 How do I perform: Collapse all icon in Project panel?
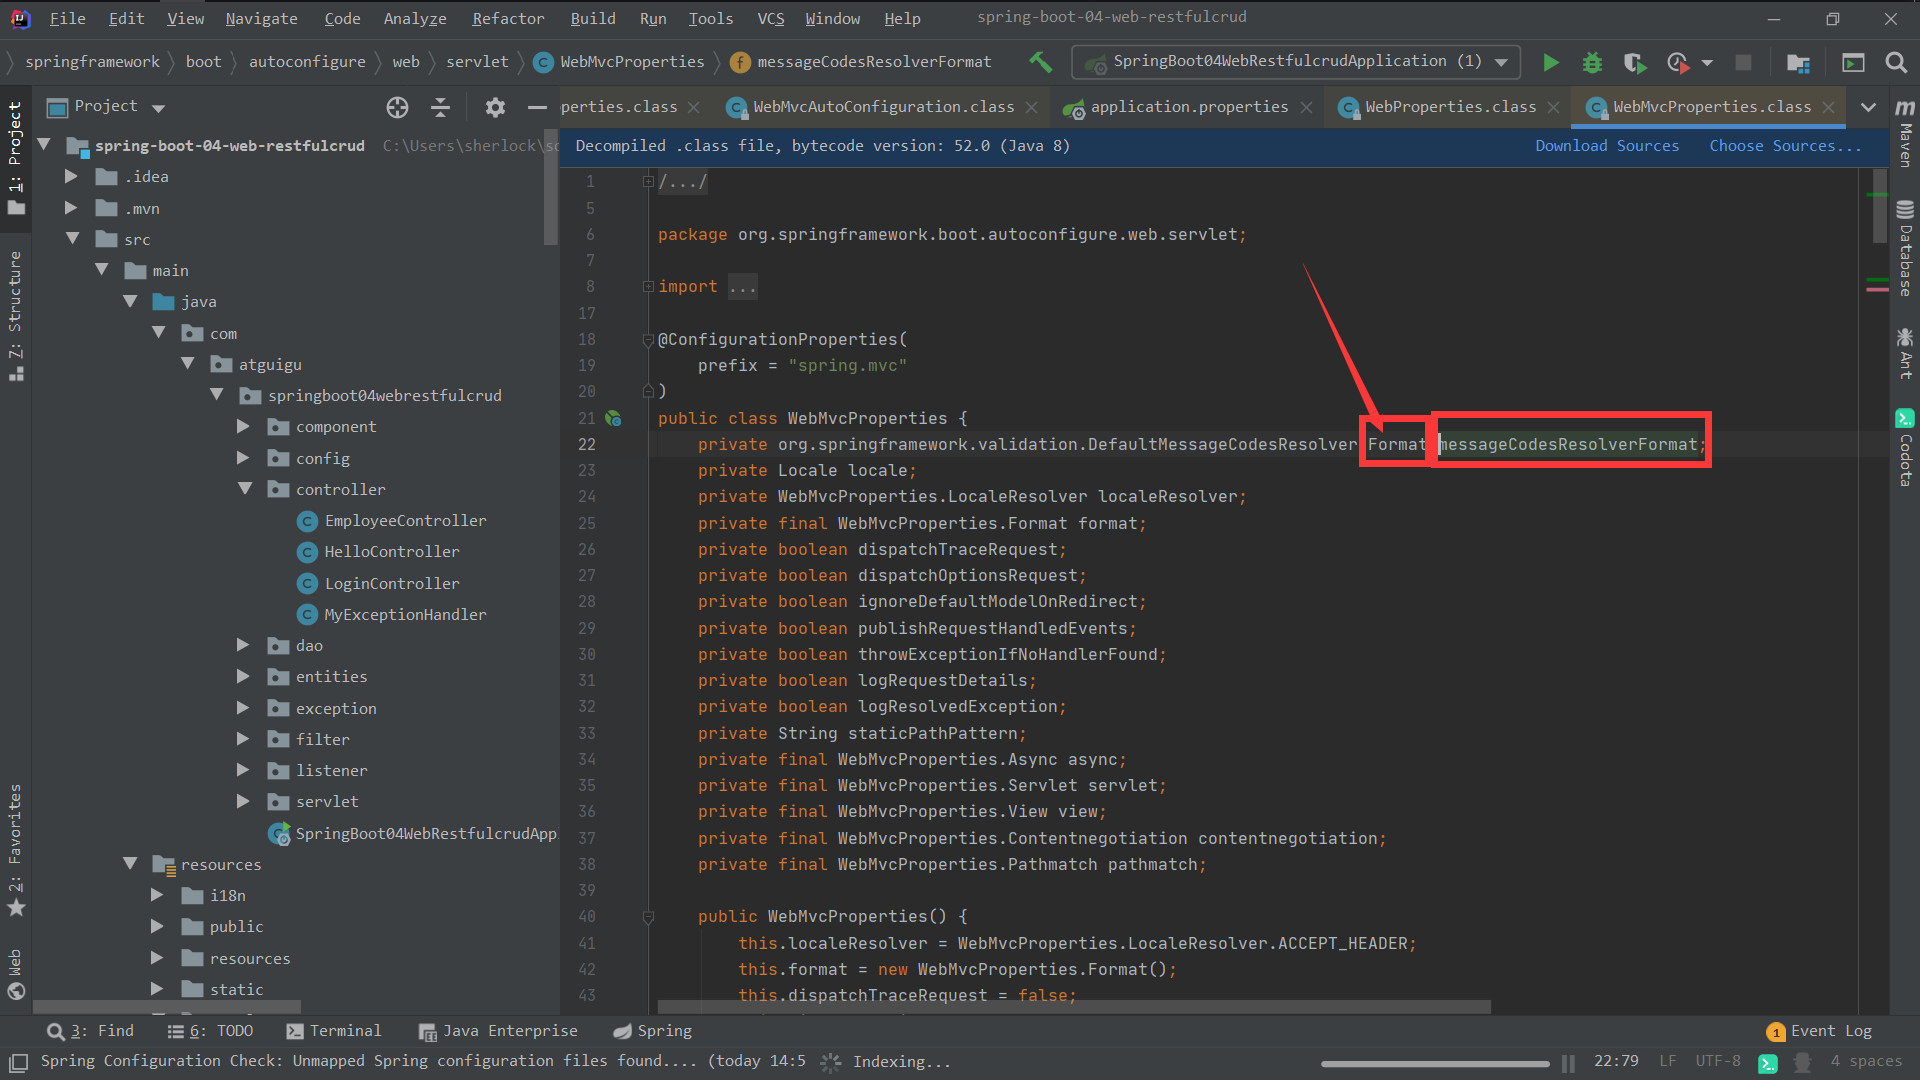pos(440,107)
